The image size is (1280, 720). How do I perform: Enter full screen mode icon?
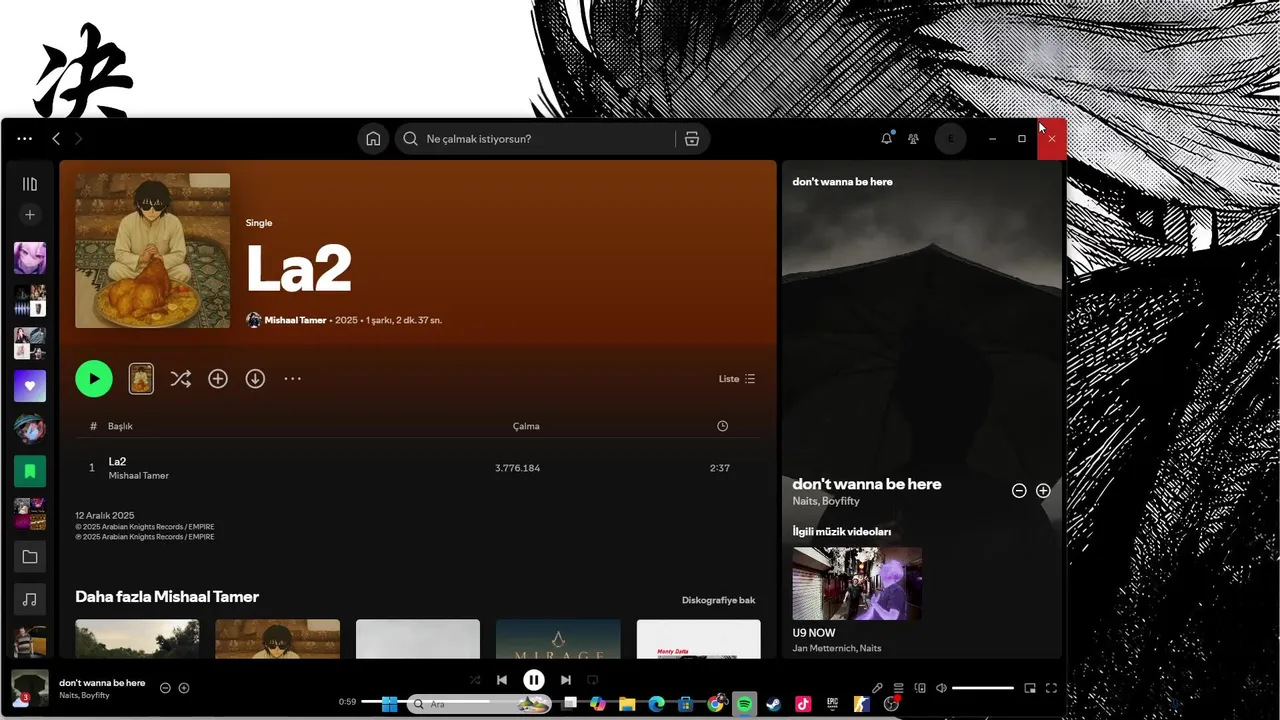pyautogui.click(x=1051, y=688)
